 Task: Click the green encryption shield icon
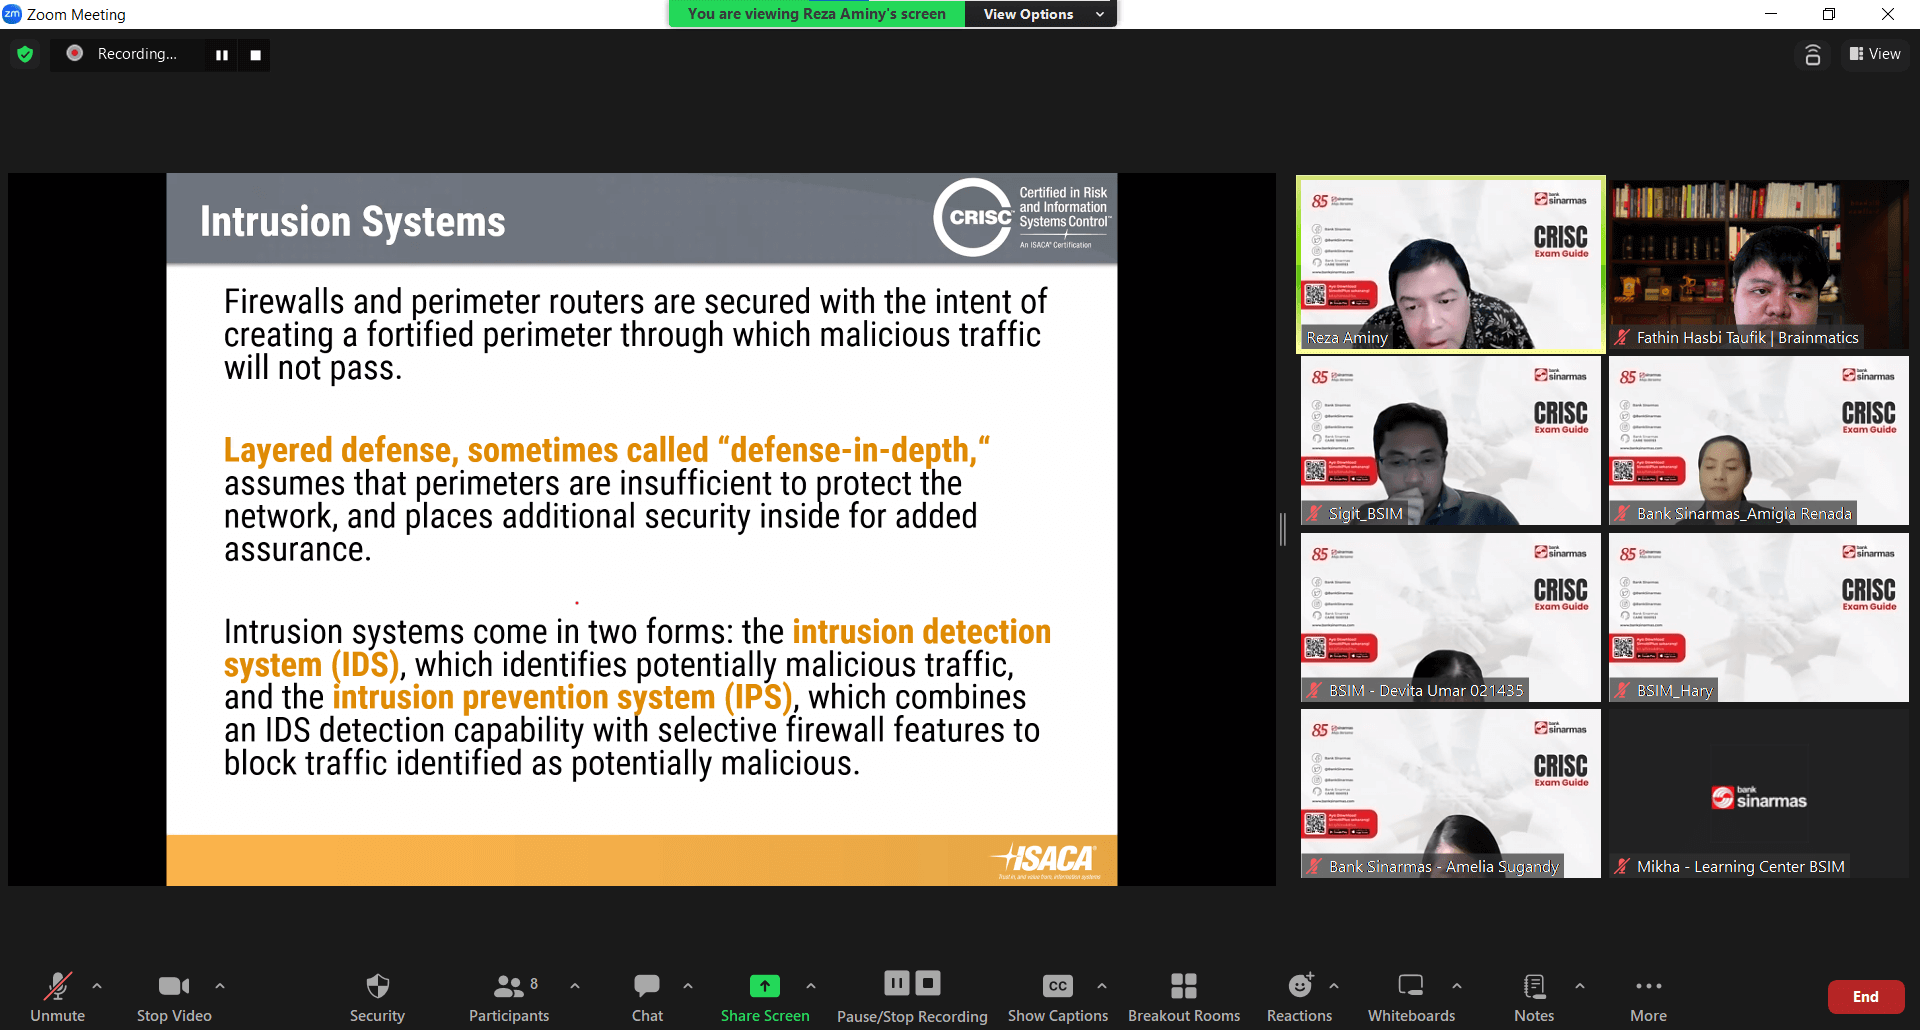point(25,54)
